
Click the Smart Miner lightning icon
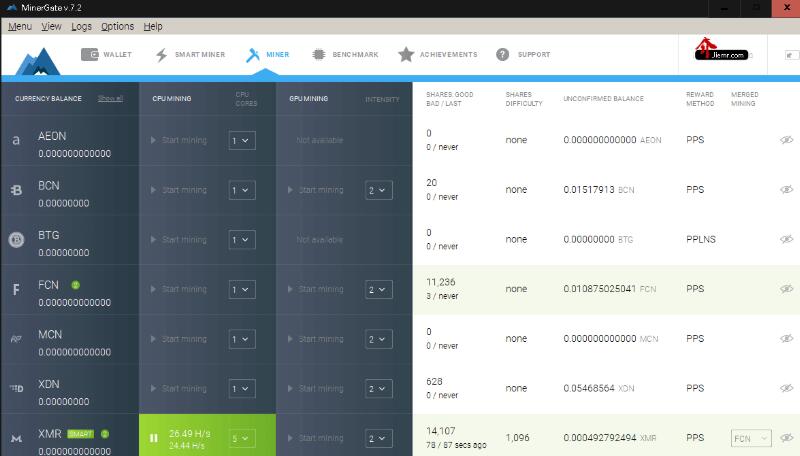click(x=161, y=55)
